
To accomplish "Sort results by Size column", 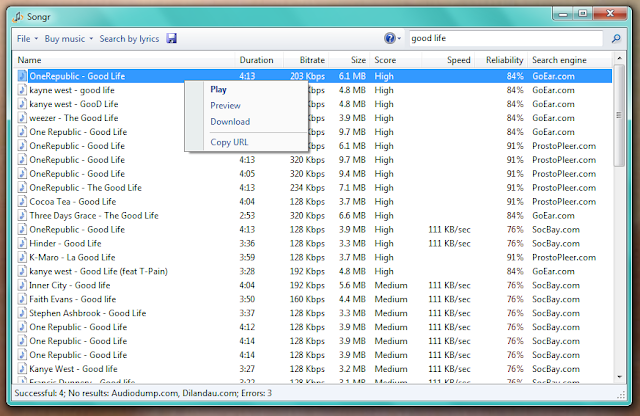I will click(x=349, y=60).
